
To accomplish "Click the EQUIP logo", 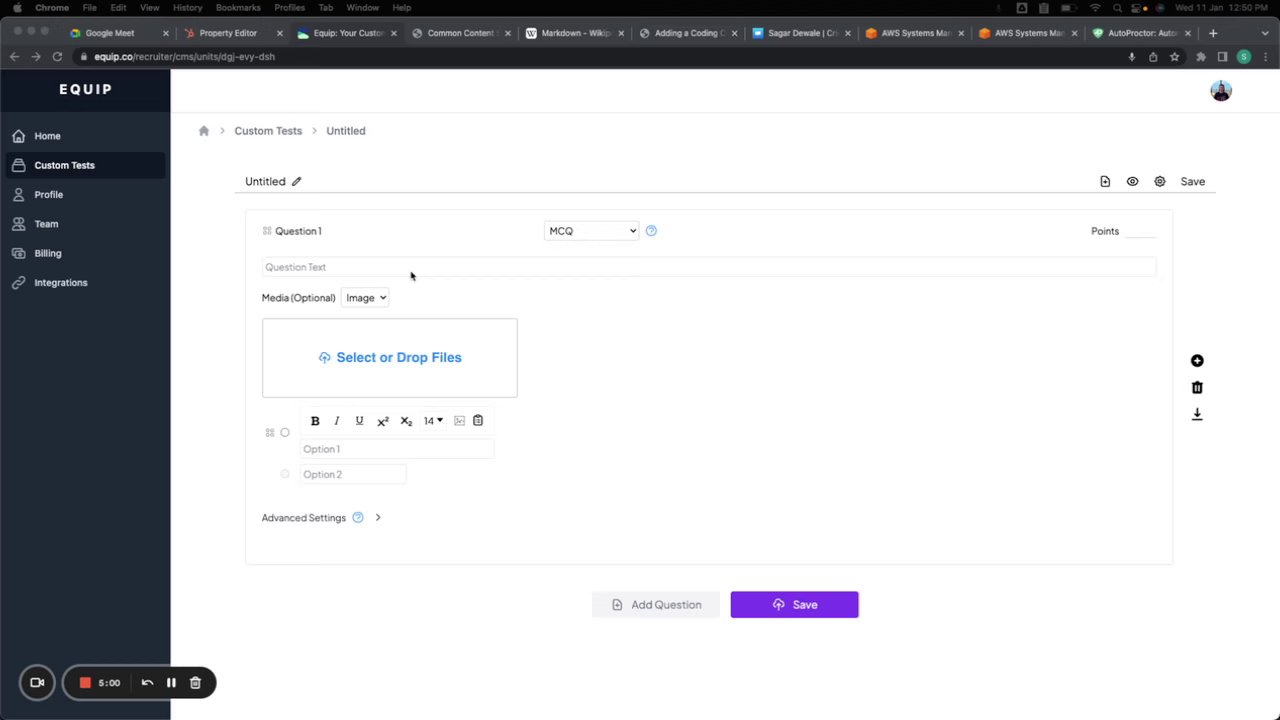I will [x=85, y=89].
